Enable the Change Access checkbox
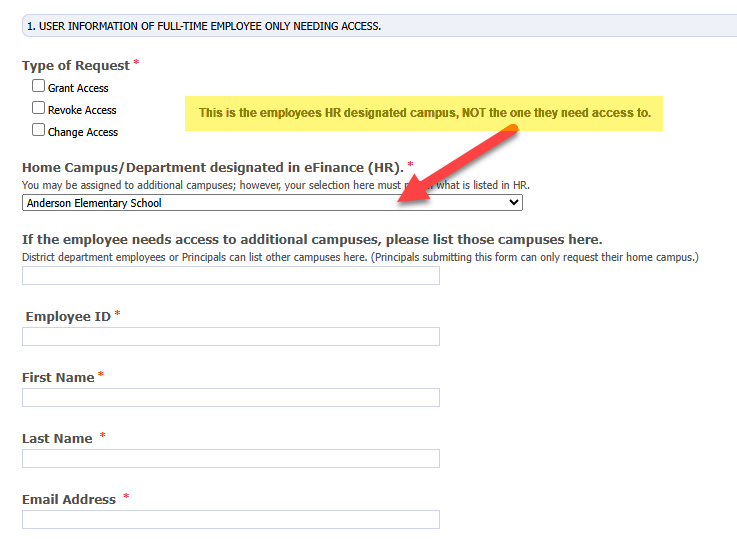Screen dimensions: 737x541 tap(39, 130)
